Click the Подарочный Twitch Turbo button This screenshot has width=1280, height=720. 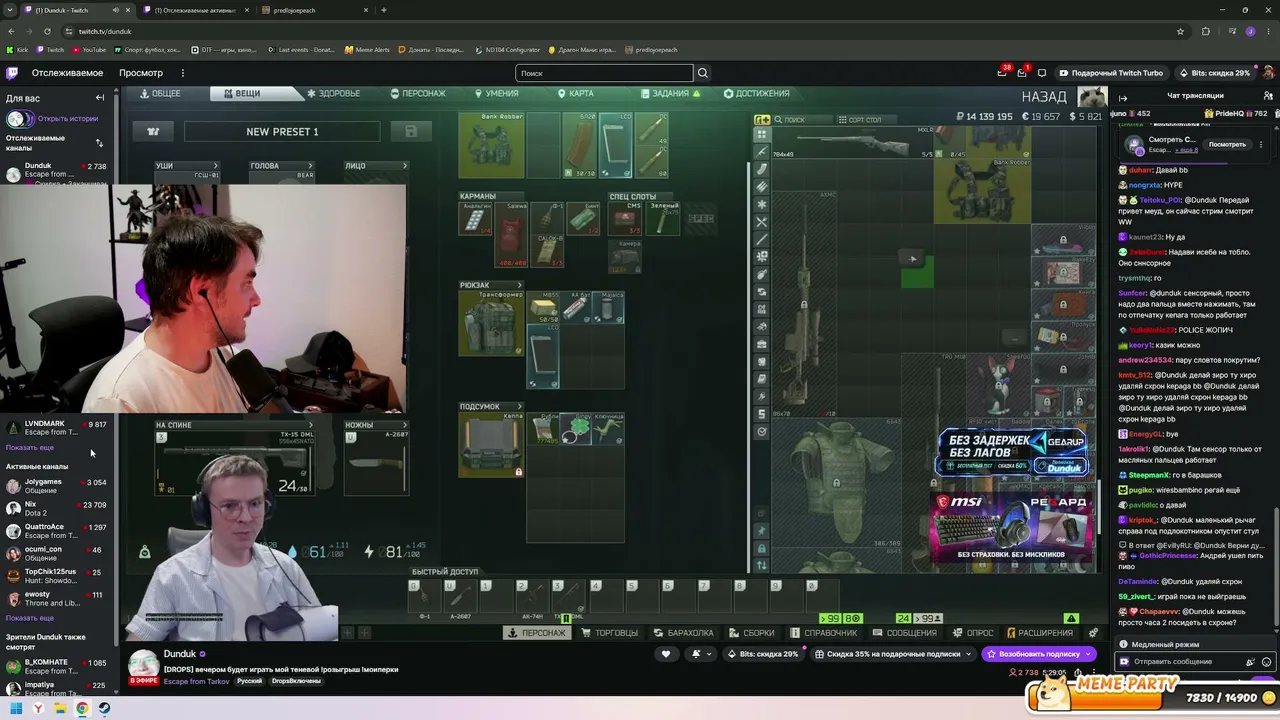pos(1112,73)
